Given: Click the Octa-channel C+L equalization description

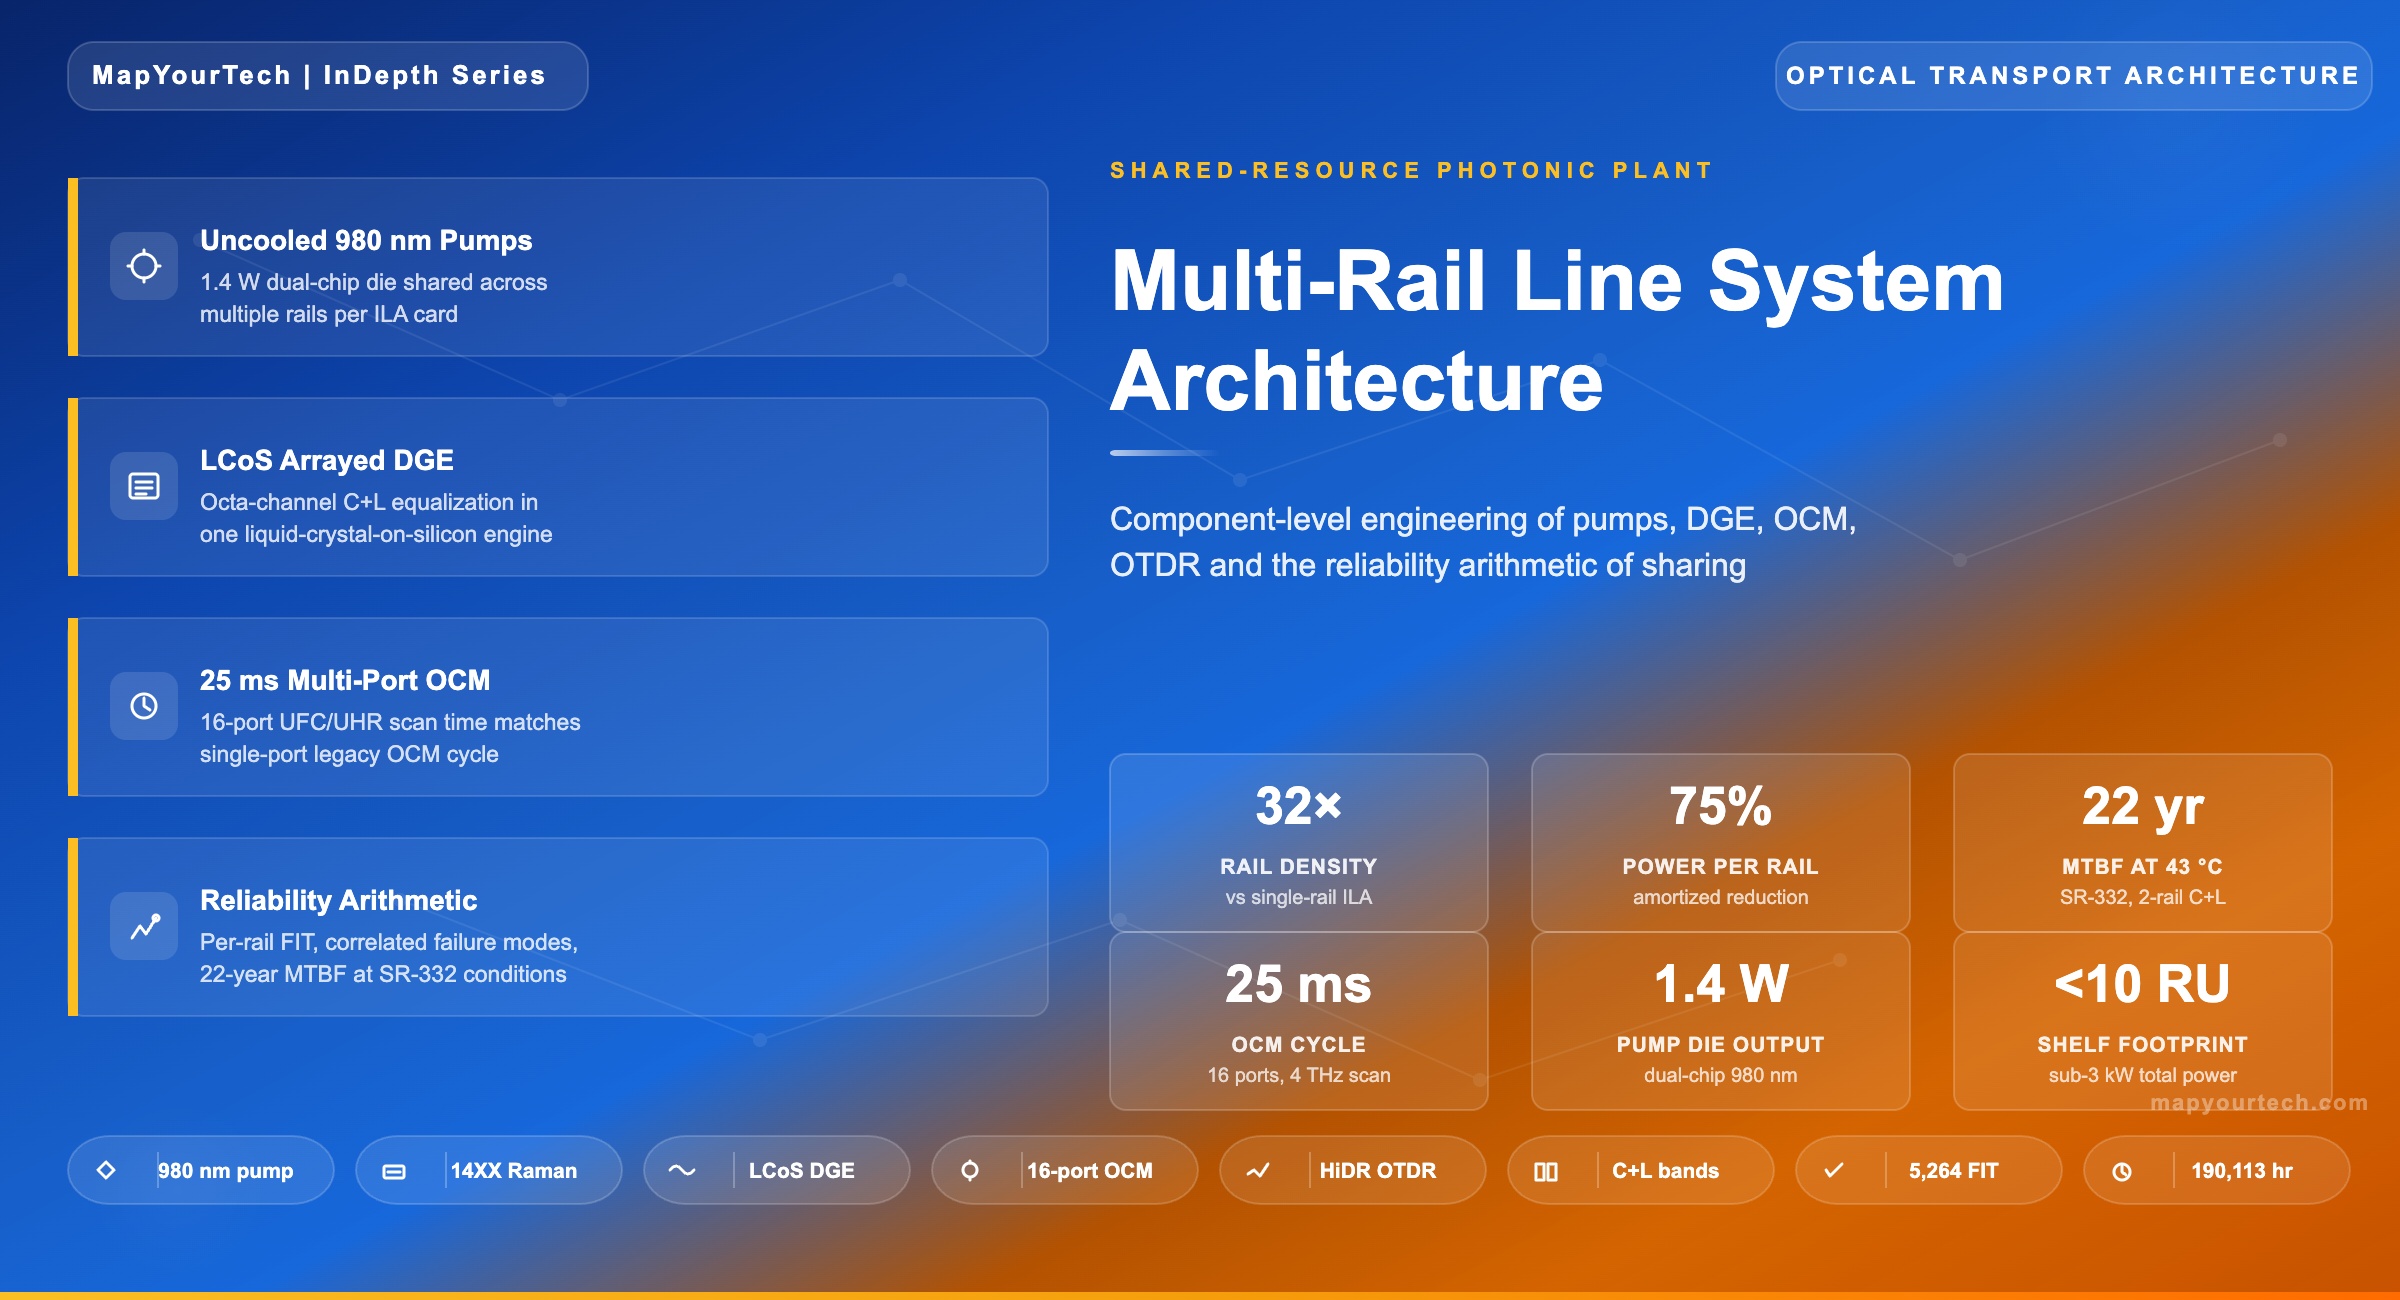Looking at the screenshot, I should [376, 518].
